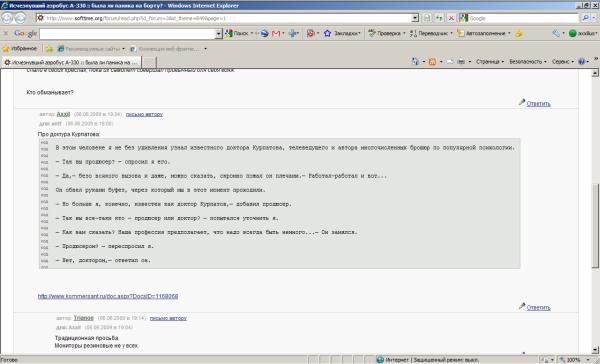The width and height of the screenshot is (600, 364).
Task: Click the search magnifier button
Action: (585, 18)
